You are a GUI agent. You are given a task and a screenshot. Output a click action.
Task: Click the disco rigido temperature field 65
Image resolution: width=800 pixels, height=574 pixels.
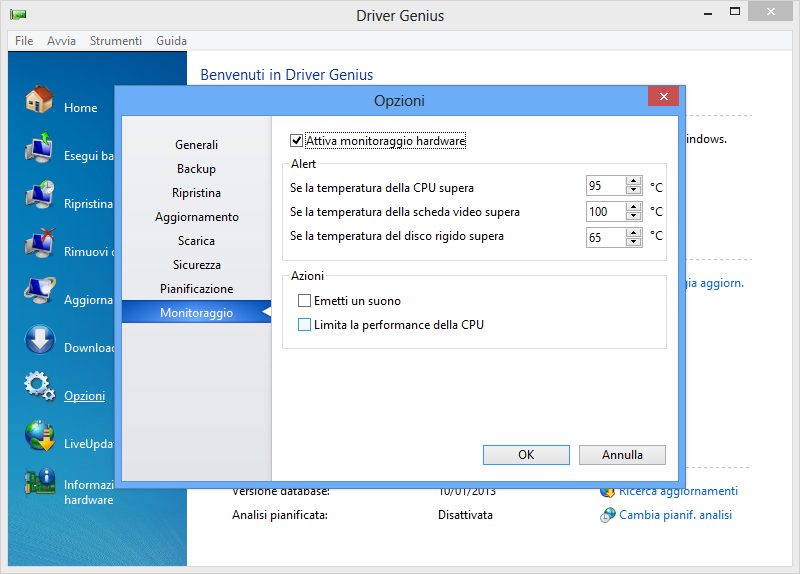coord(606,237)
